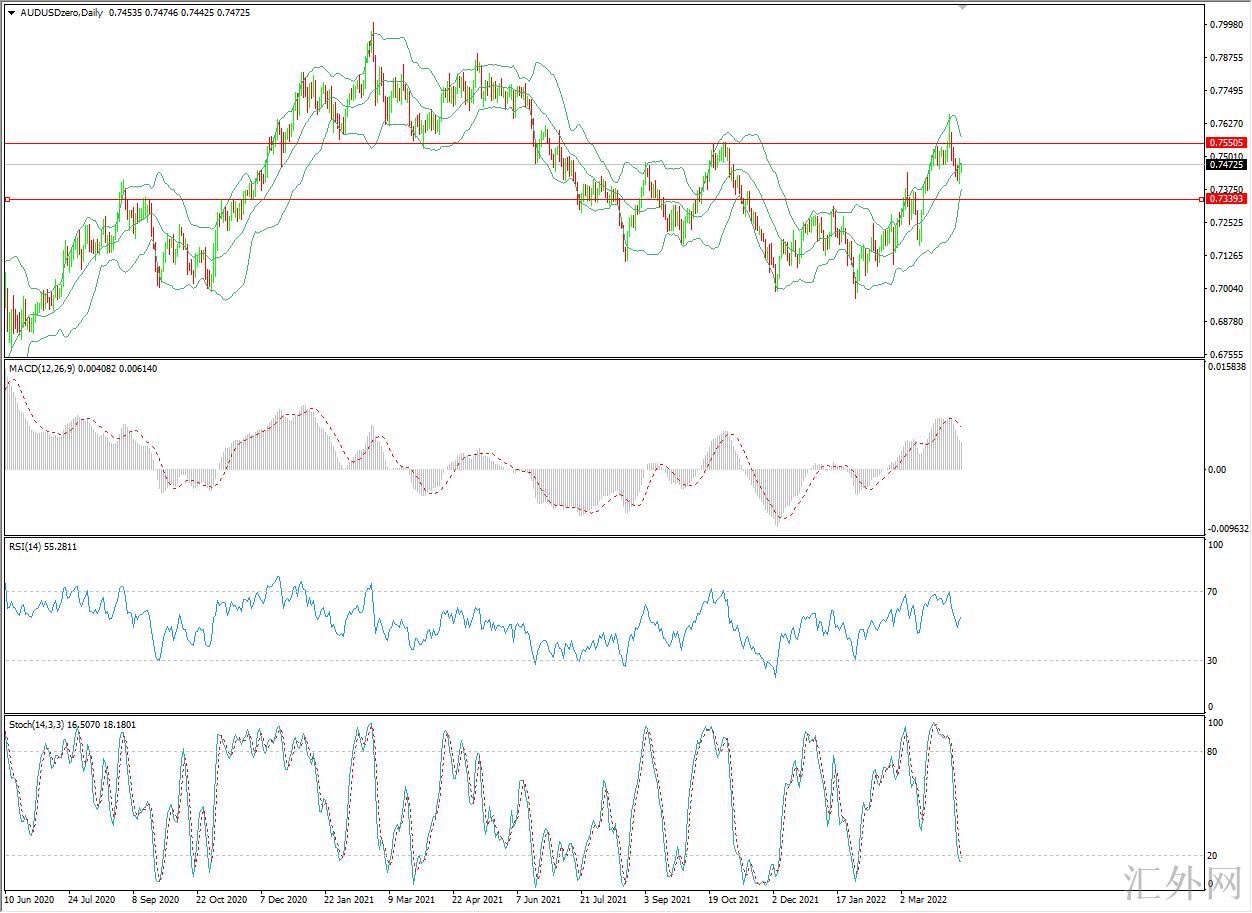This screenshot has width=1252, height=913.
Task: Click the gray chart shift triangle marker
Action: coord(963,6)
